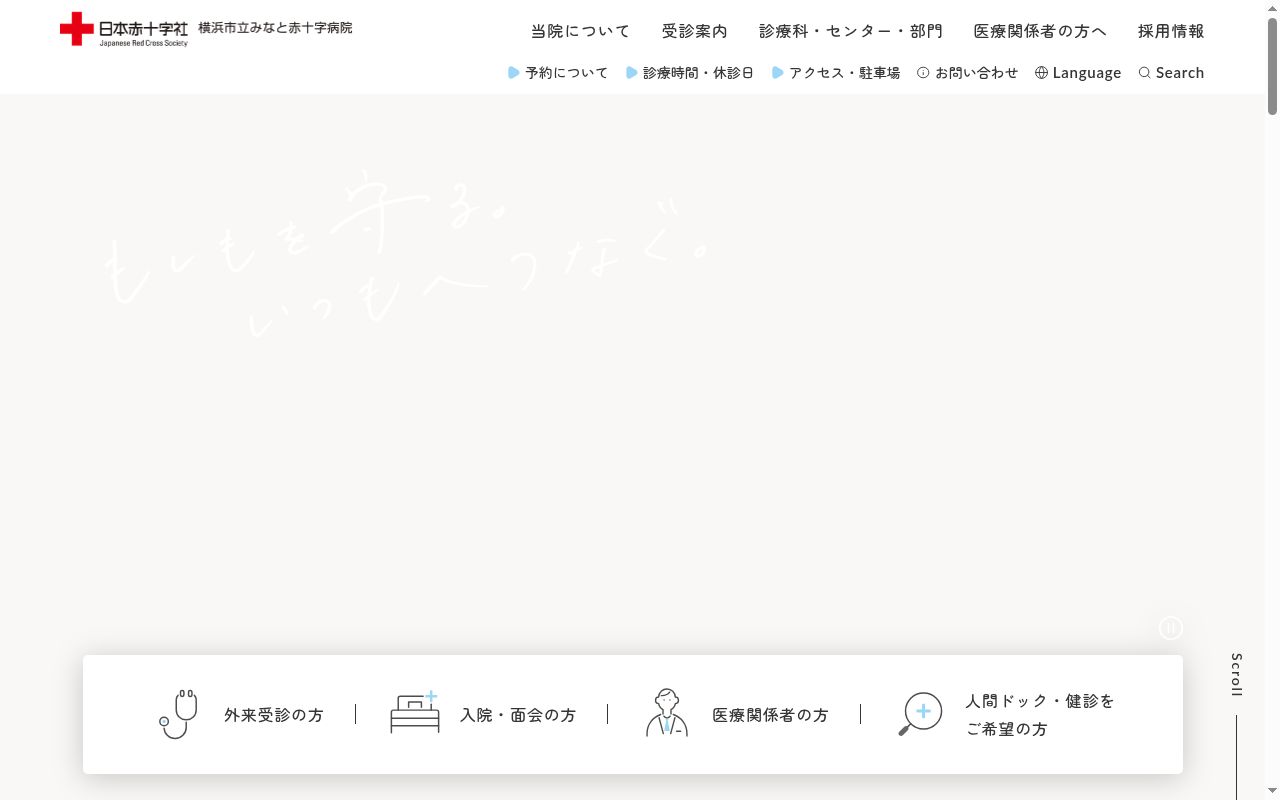Viewport: 1280px width, 800px height.
Task: Click the magnifying glass plus icon
Action: (x=920, y=714)
